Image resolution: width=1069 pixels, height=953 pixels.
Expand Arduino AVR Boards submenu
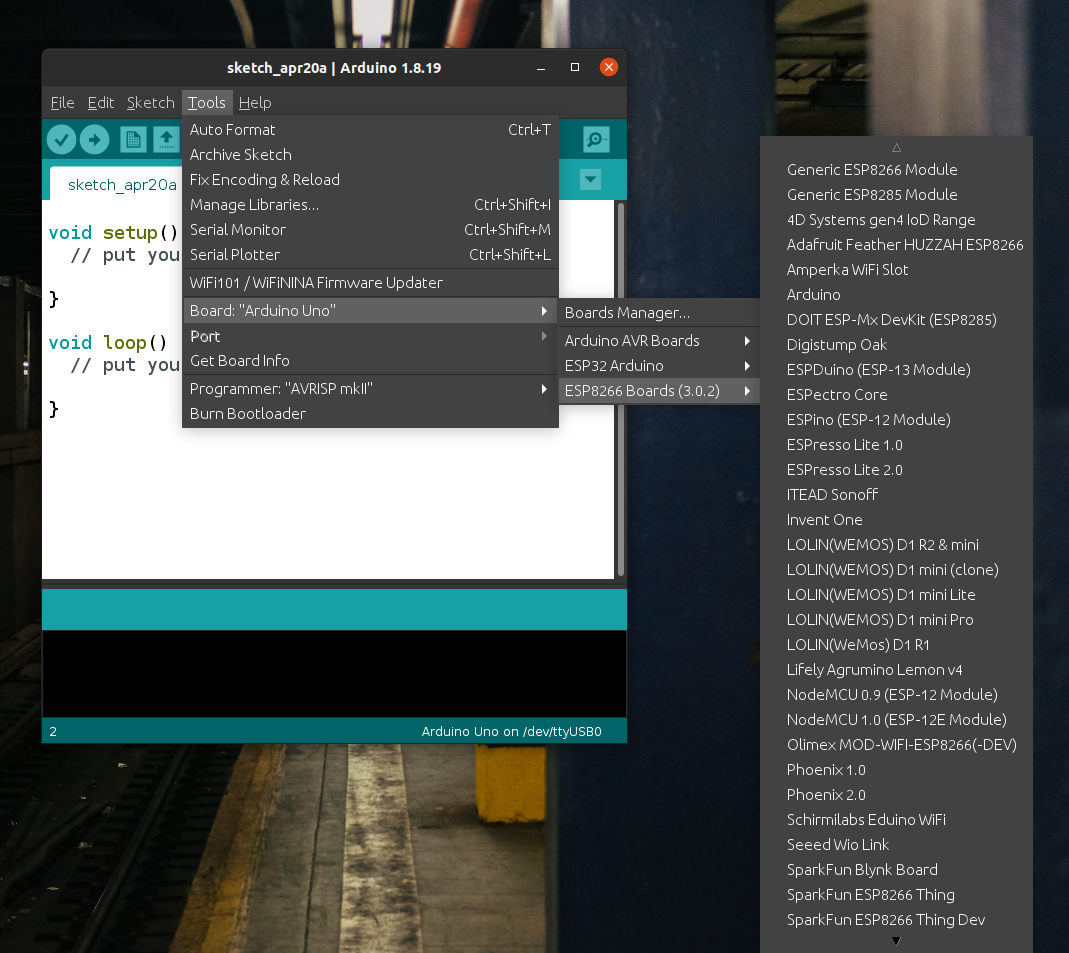(x=659, y=341)
